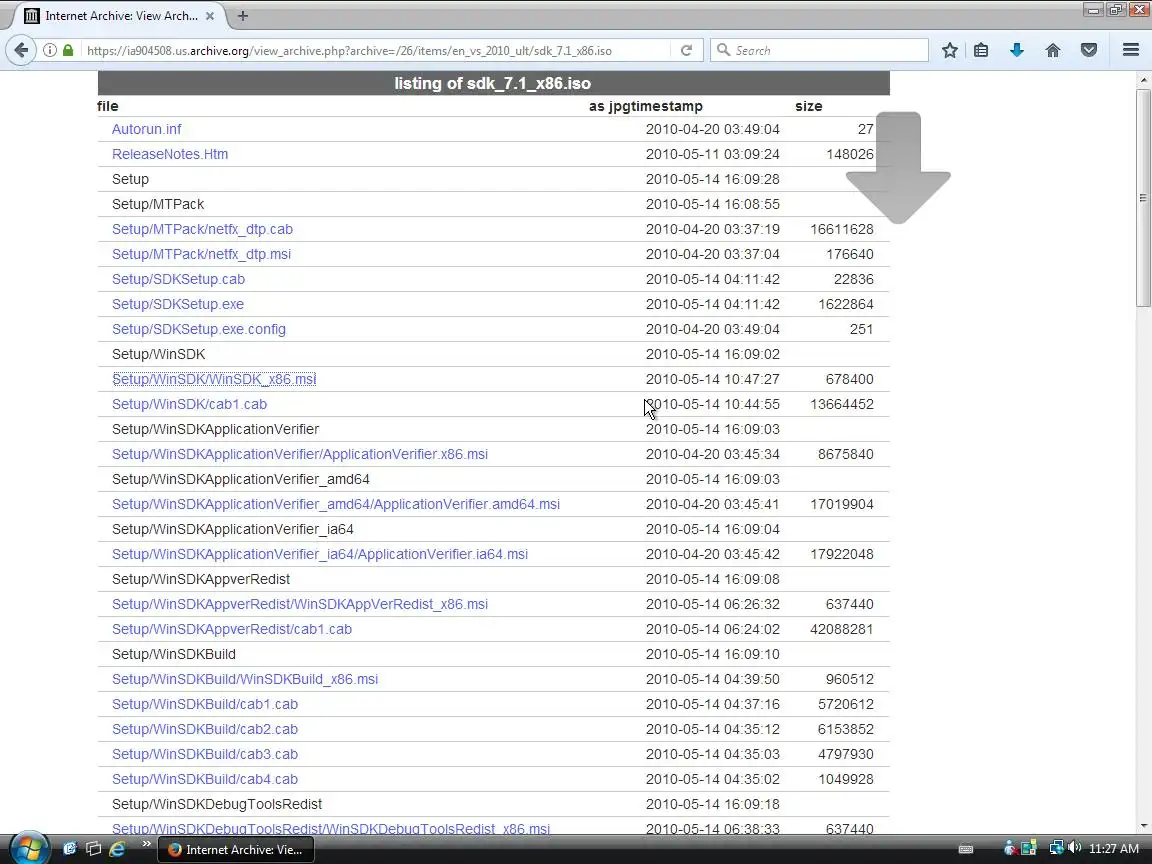
Task: Download ApplicationVerifier.x86.msi link
Action: point(300,454)
